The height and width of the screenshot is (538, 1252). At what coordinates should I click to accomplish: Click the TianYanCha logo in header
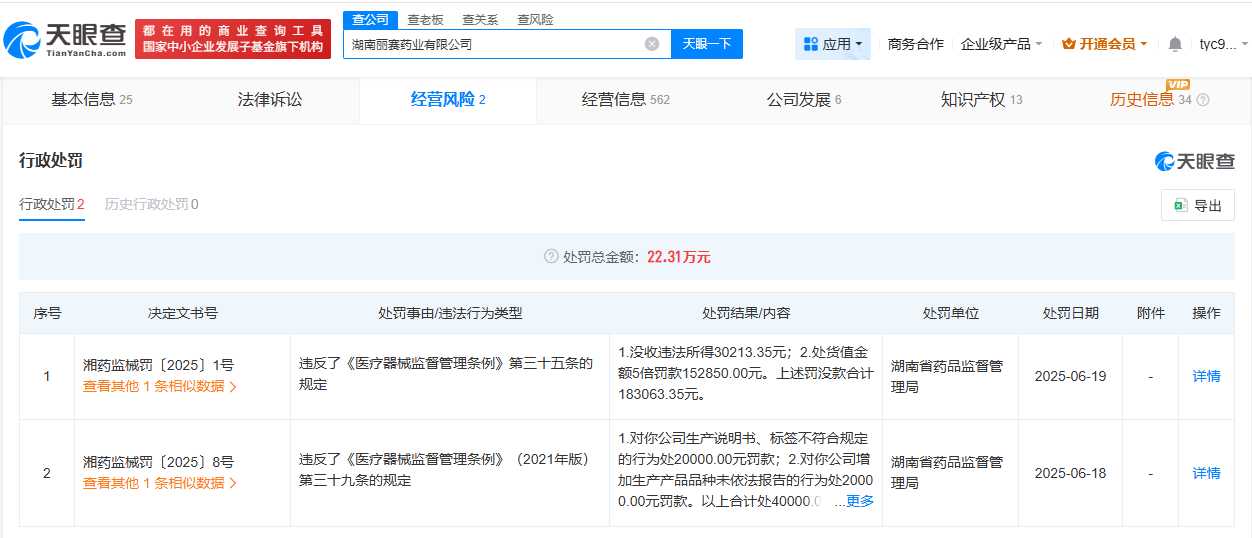(65, 39)
